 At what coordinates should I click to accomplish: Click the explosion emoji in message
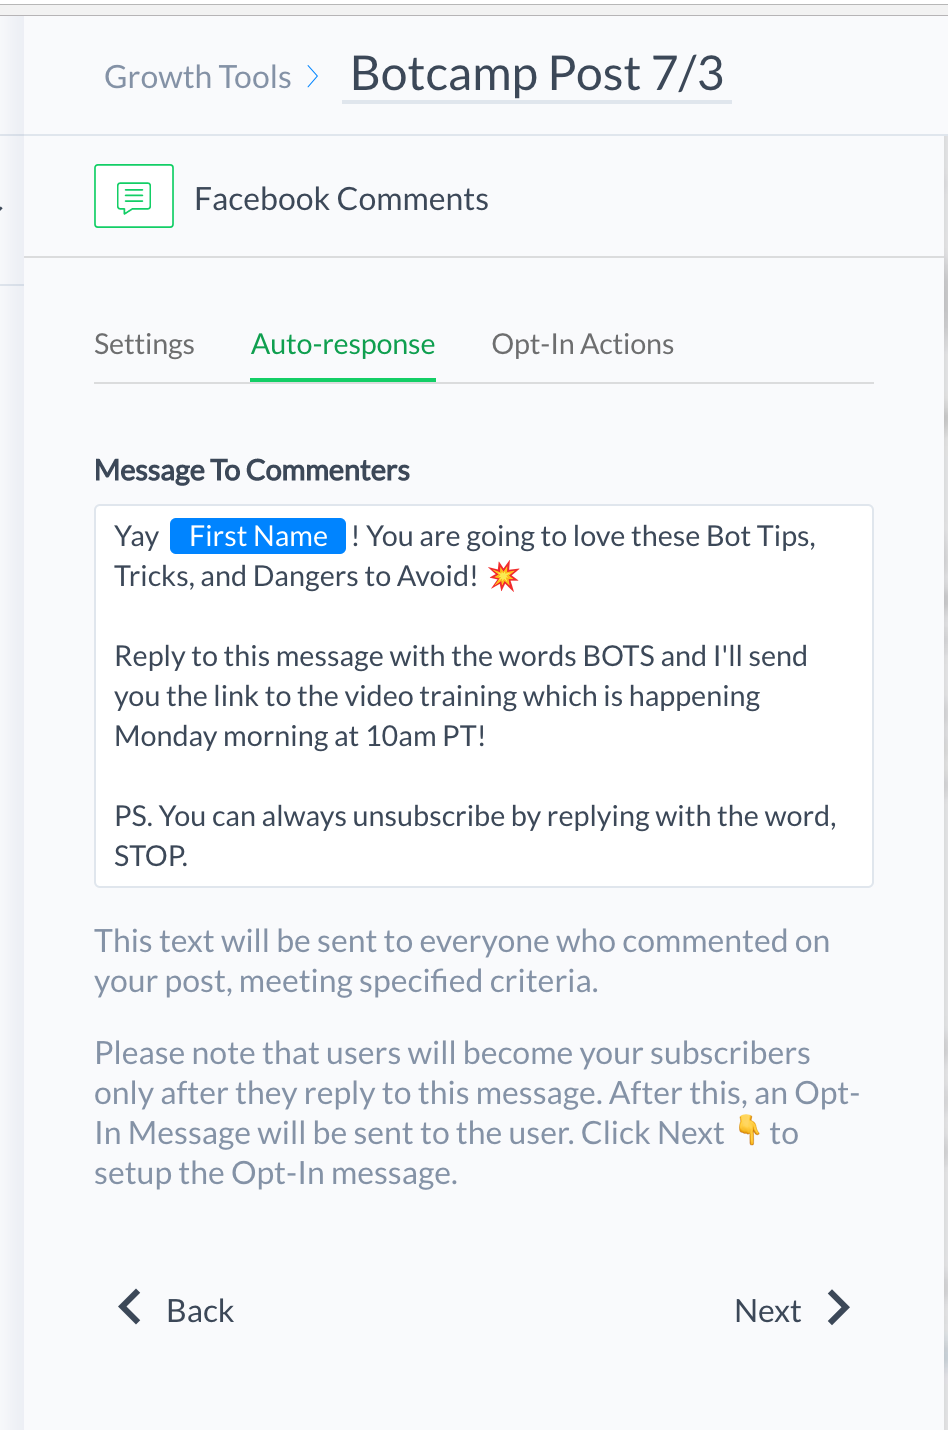[504, 576]
